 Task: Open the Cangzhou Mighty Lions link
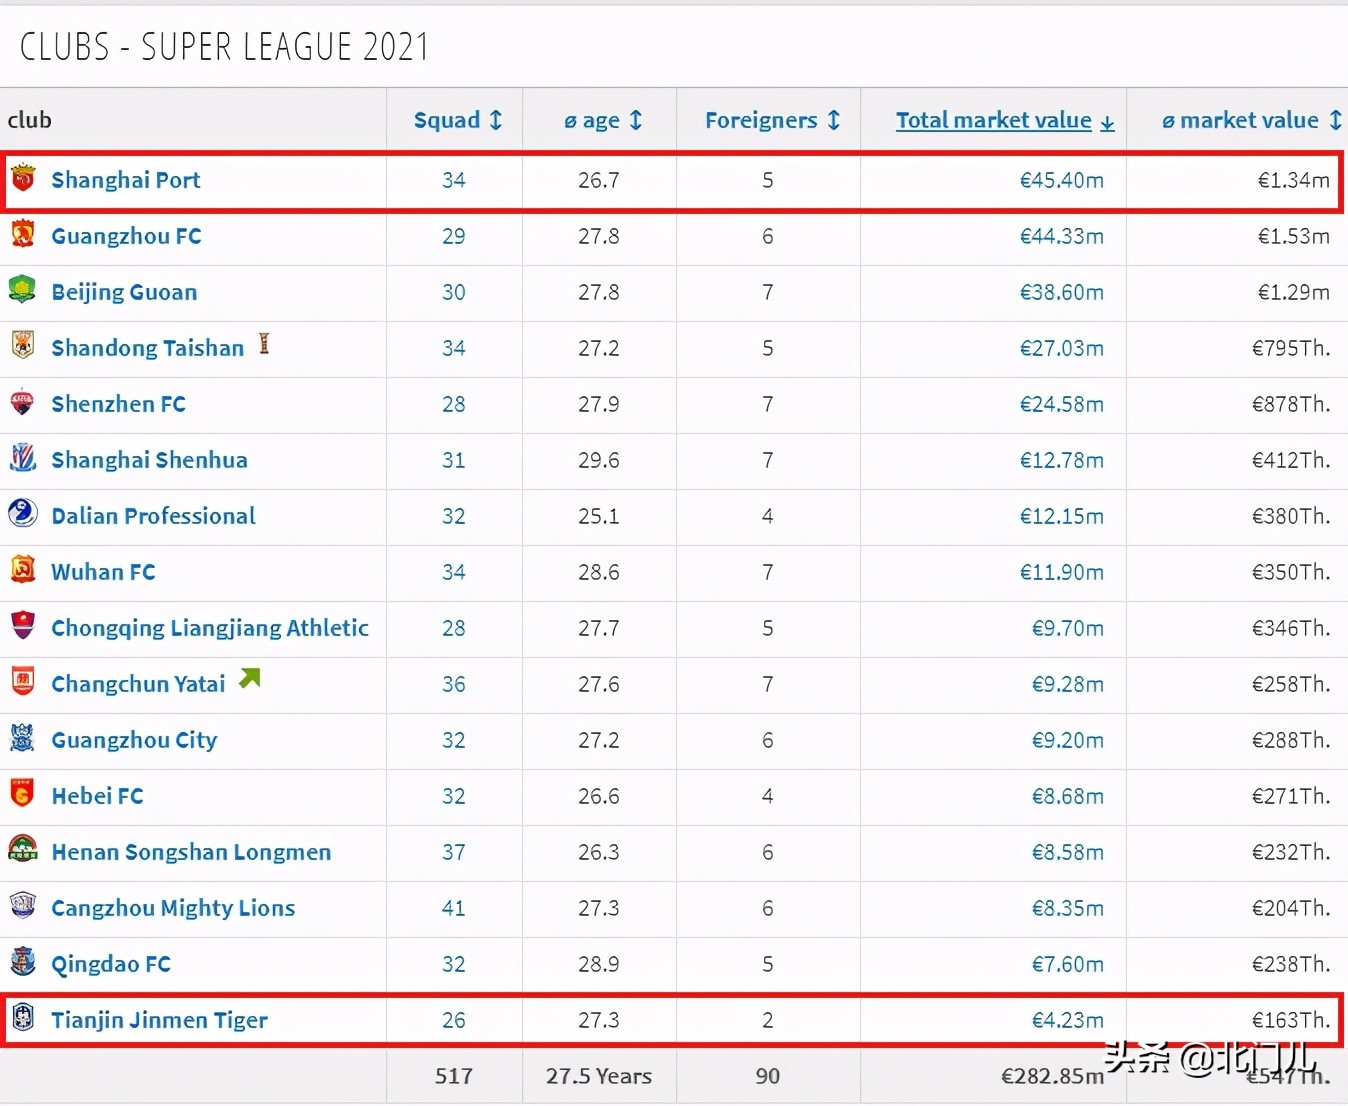[x=174, y=908]
